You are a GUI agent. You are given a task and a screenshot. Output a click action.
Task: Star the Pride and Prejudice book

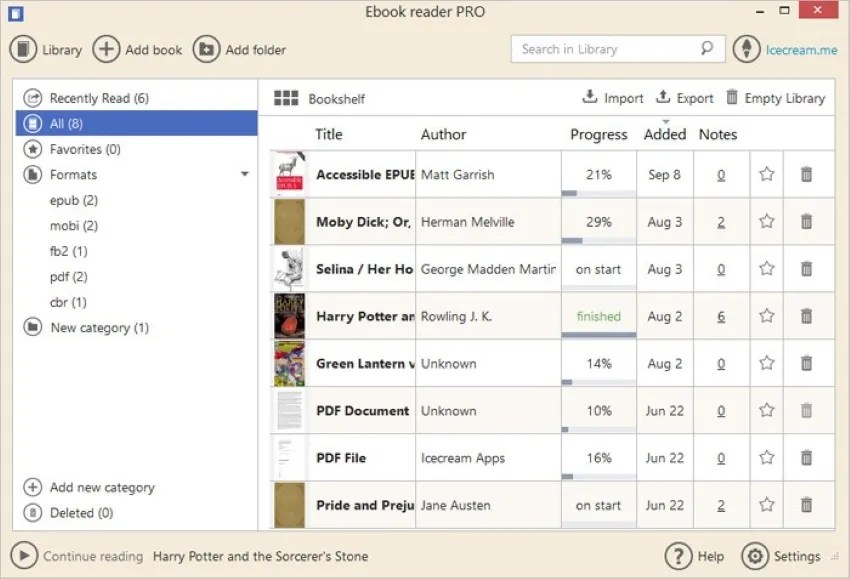point(766,505)
